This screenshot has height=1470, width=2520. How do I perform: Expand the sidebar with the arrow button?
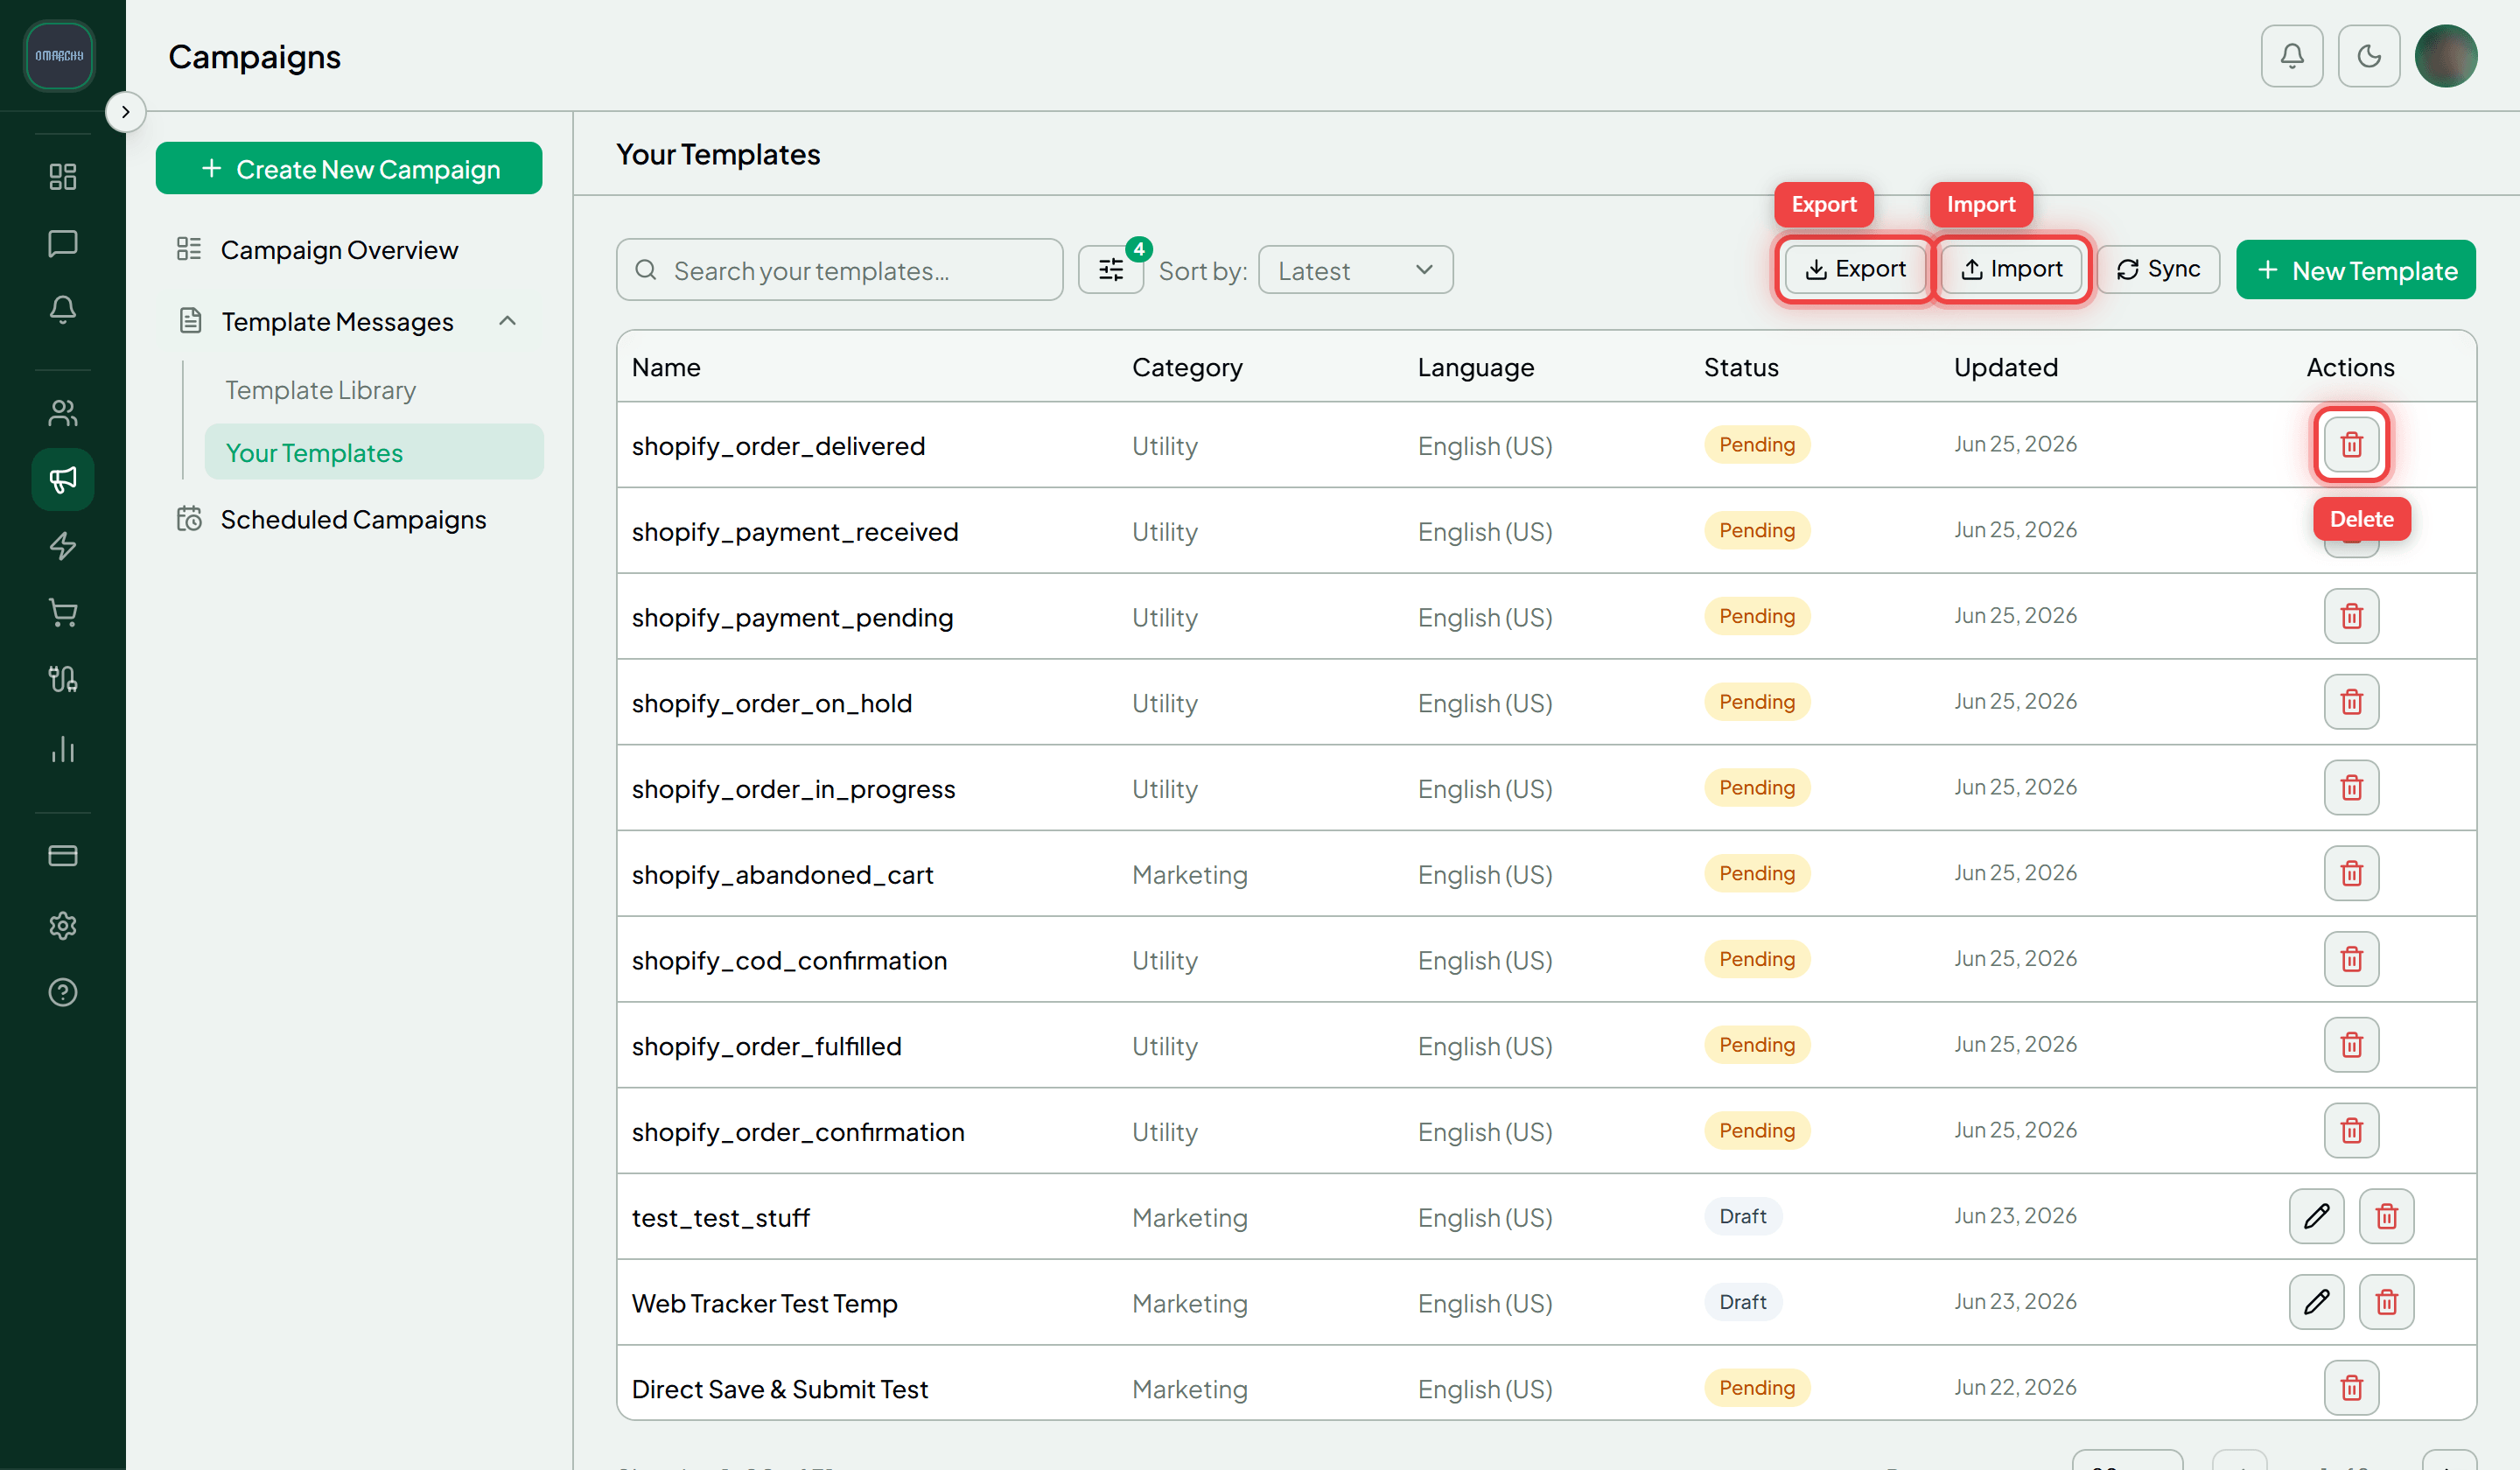(x=126, y=112)
